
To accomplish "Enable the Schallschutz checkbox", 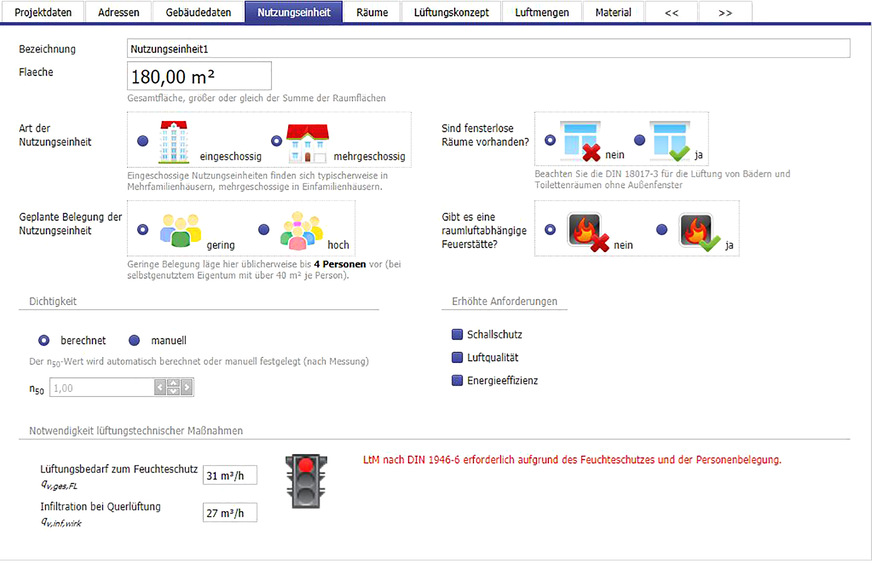I will click(457, 335).
